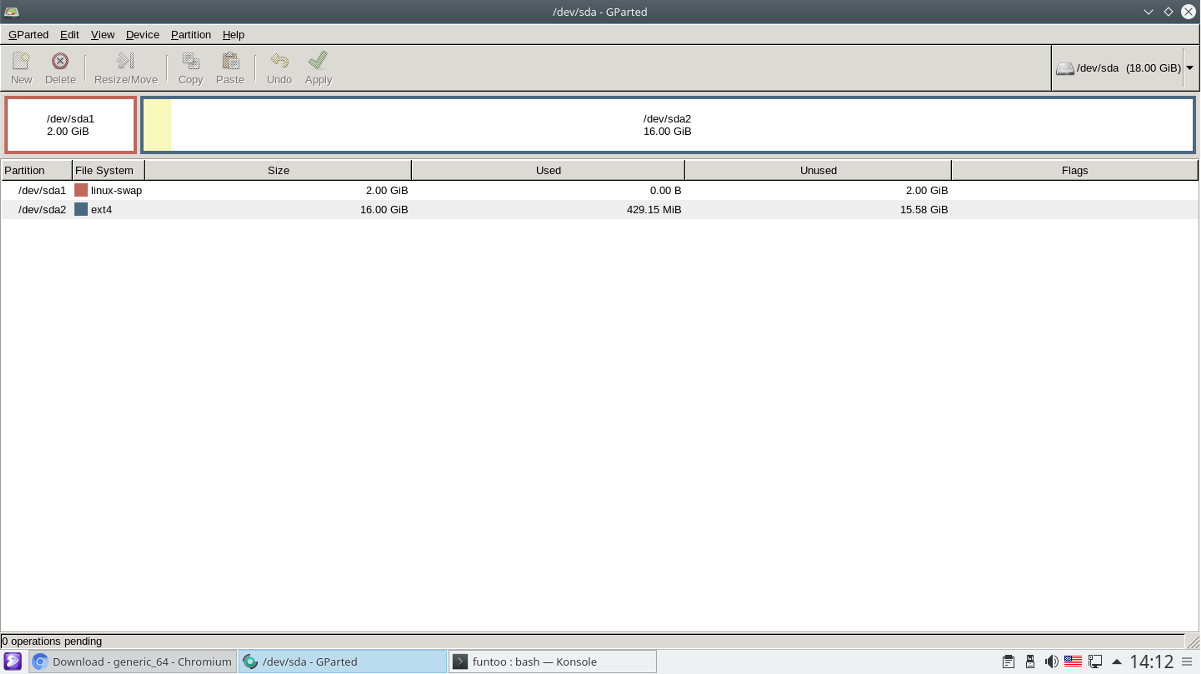The width and height of the screenshot is (1201, 674).
Task: Click the US flag keyboard layout icon
Action: [x=1072, y=661]
